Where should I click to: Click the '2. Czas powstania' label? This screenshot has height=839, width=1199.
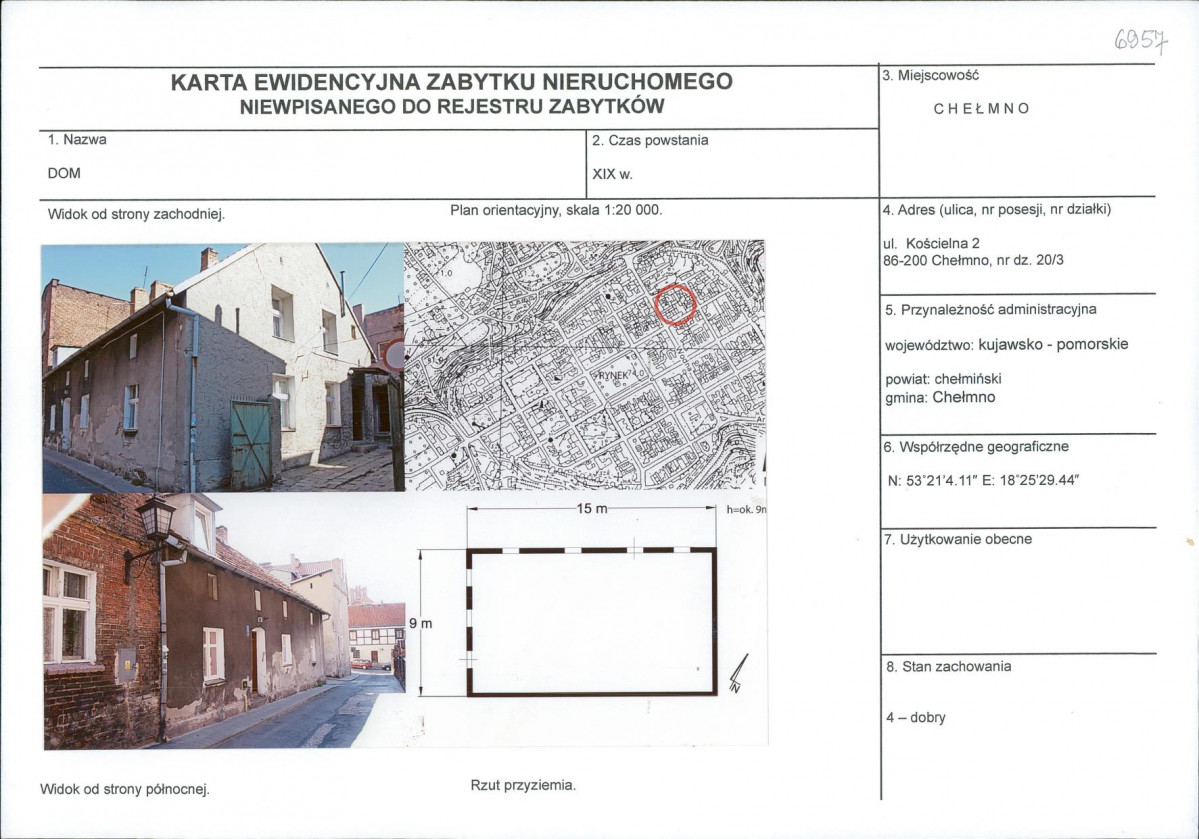(x=650, y=141)
